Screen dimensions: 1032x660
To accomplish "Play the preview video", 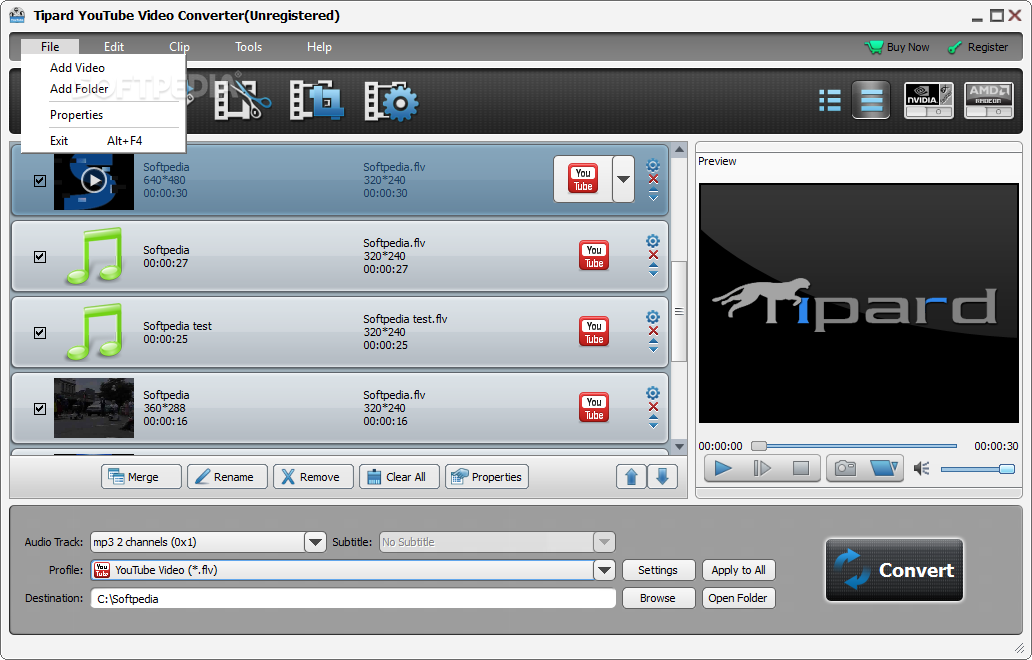I will tap(723, 468).
